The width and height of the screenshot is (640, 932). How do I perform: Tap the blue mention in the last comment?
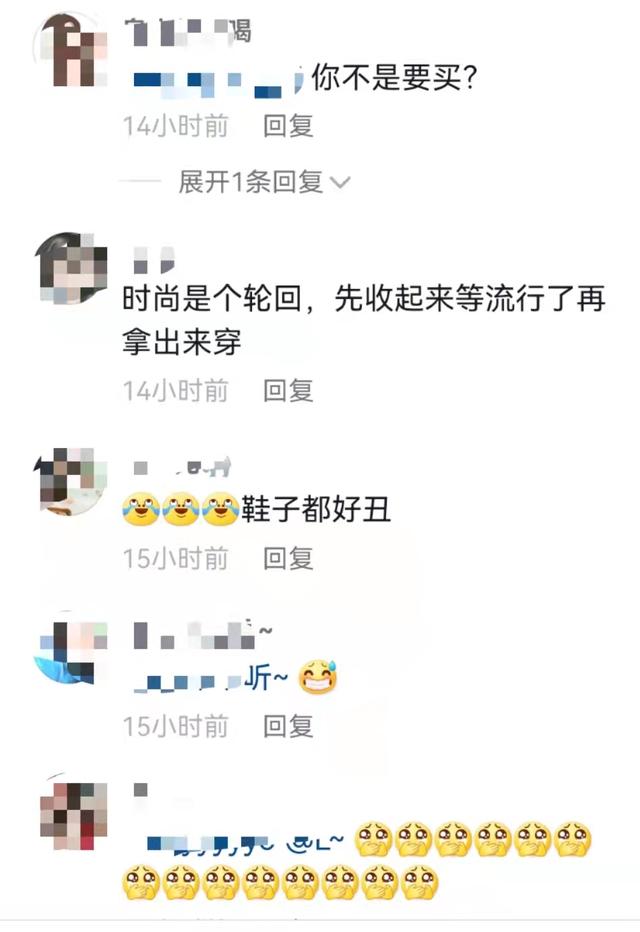tap(245, 842)
